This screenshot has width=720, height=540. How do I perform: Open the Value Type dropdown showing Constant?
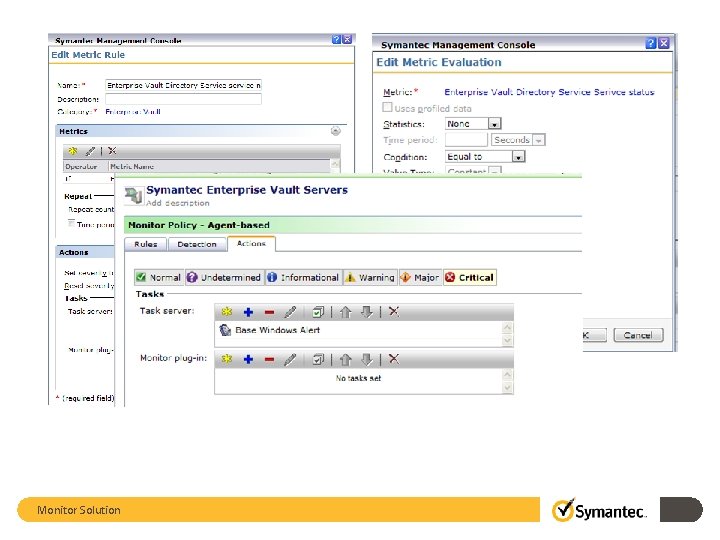(x=495, y=172)
